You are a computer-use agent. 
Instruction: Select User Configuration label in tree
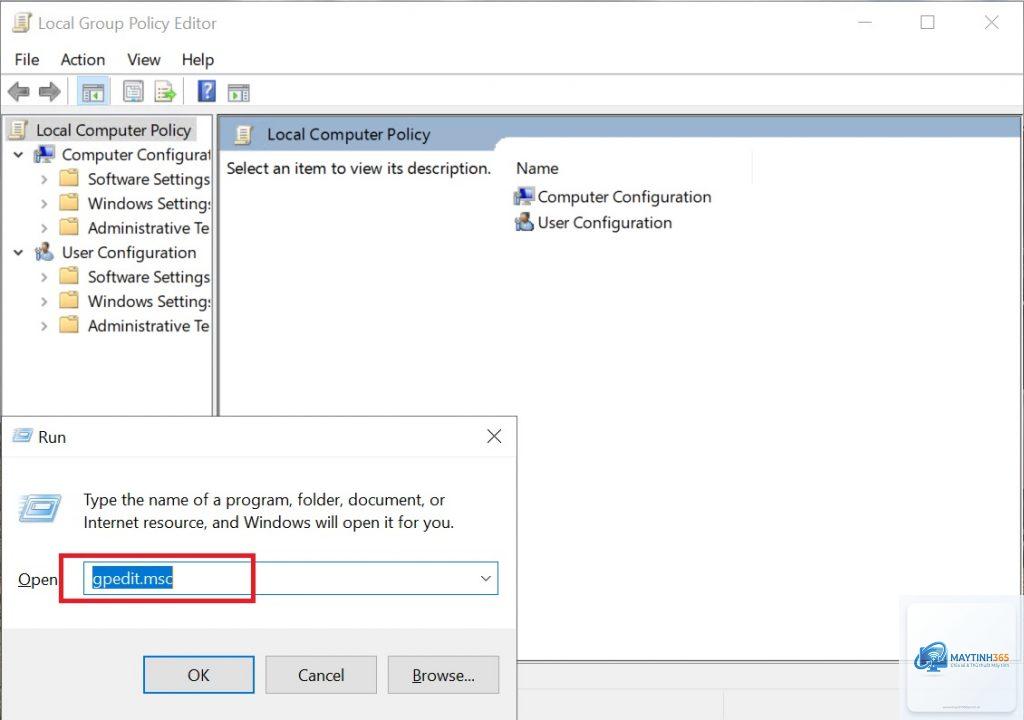click(129, 252)
